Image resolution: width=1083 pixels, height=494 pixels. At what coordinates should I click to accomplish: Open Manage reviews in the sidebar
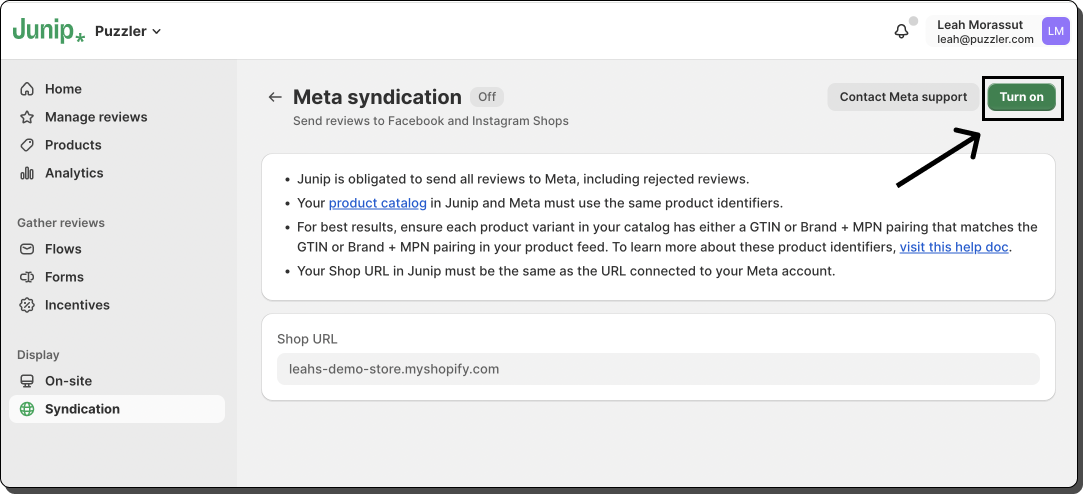[x=96, y=117]
